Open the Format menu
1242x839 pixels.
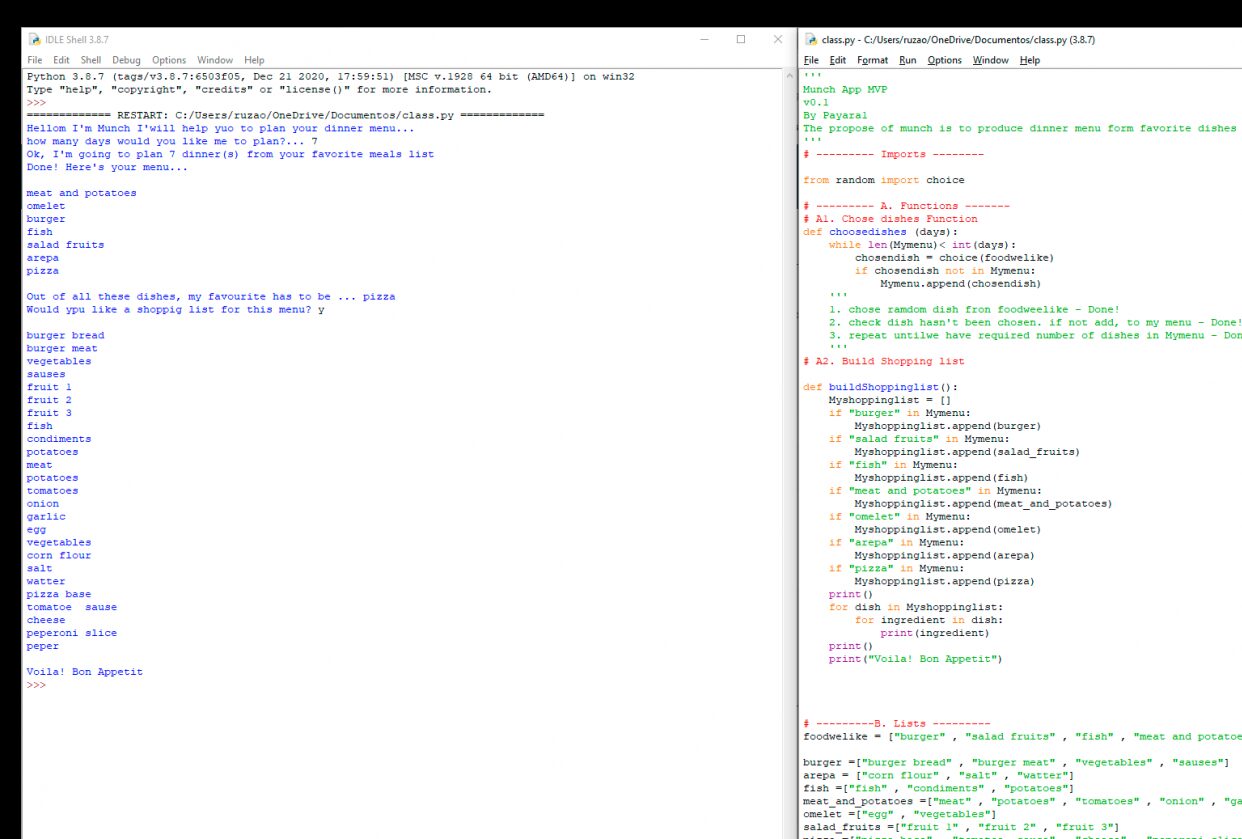(872, 60)
